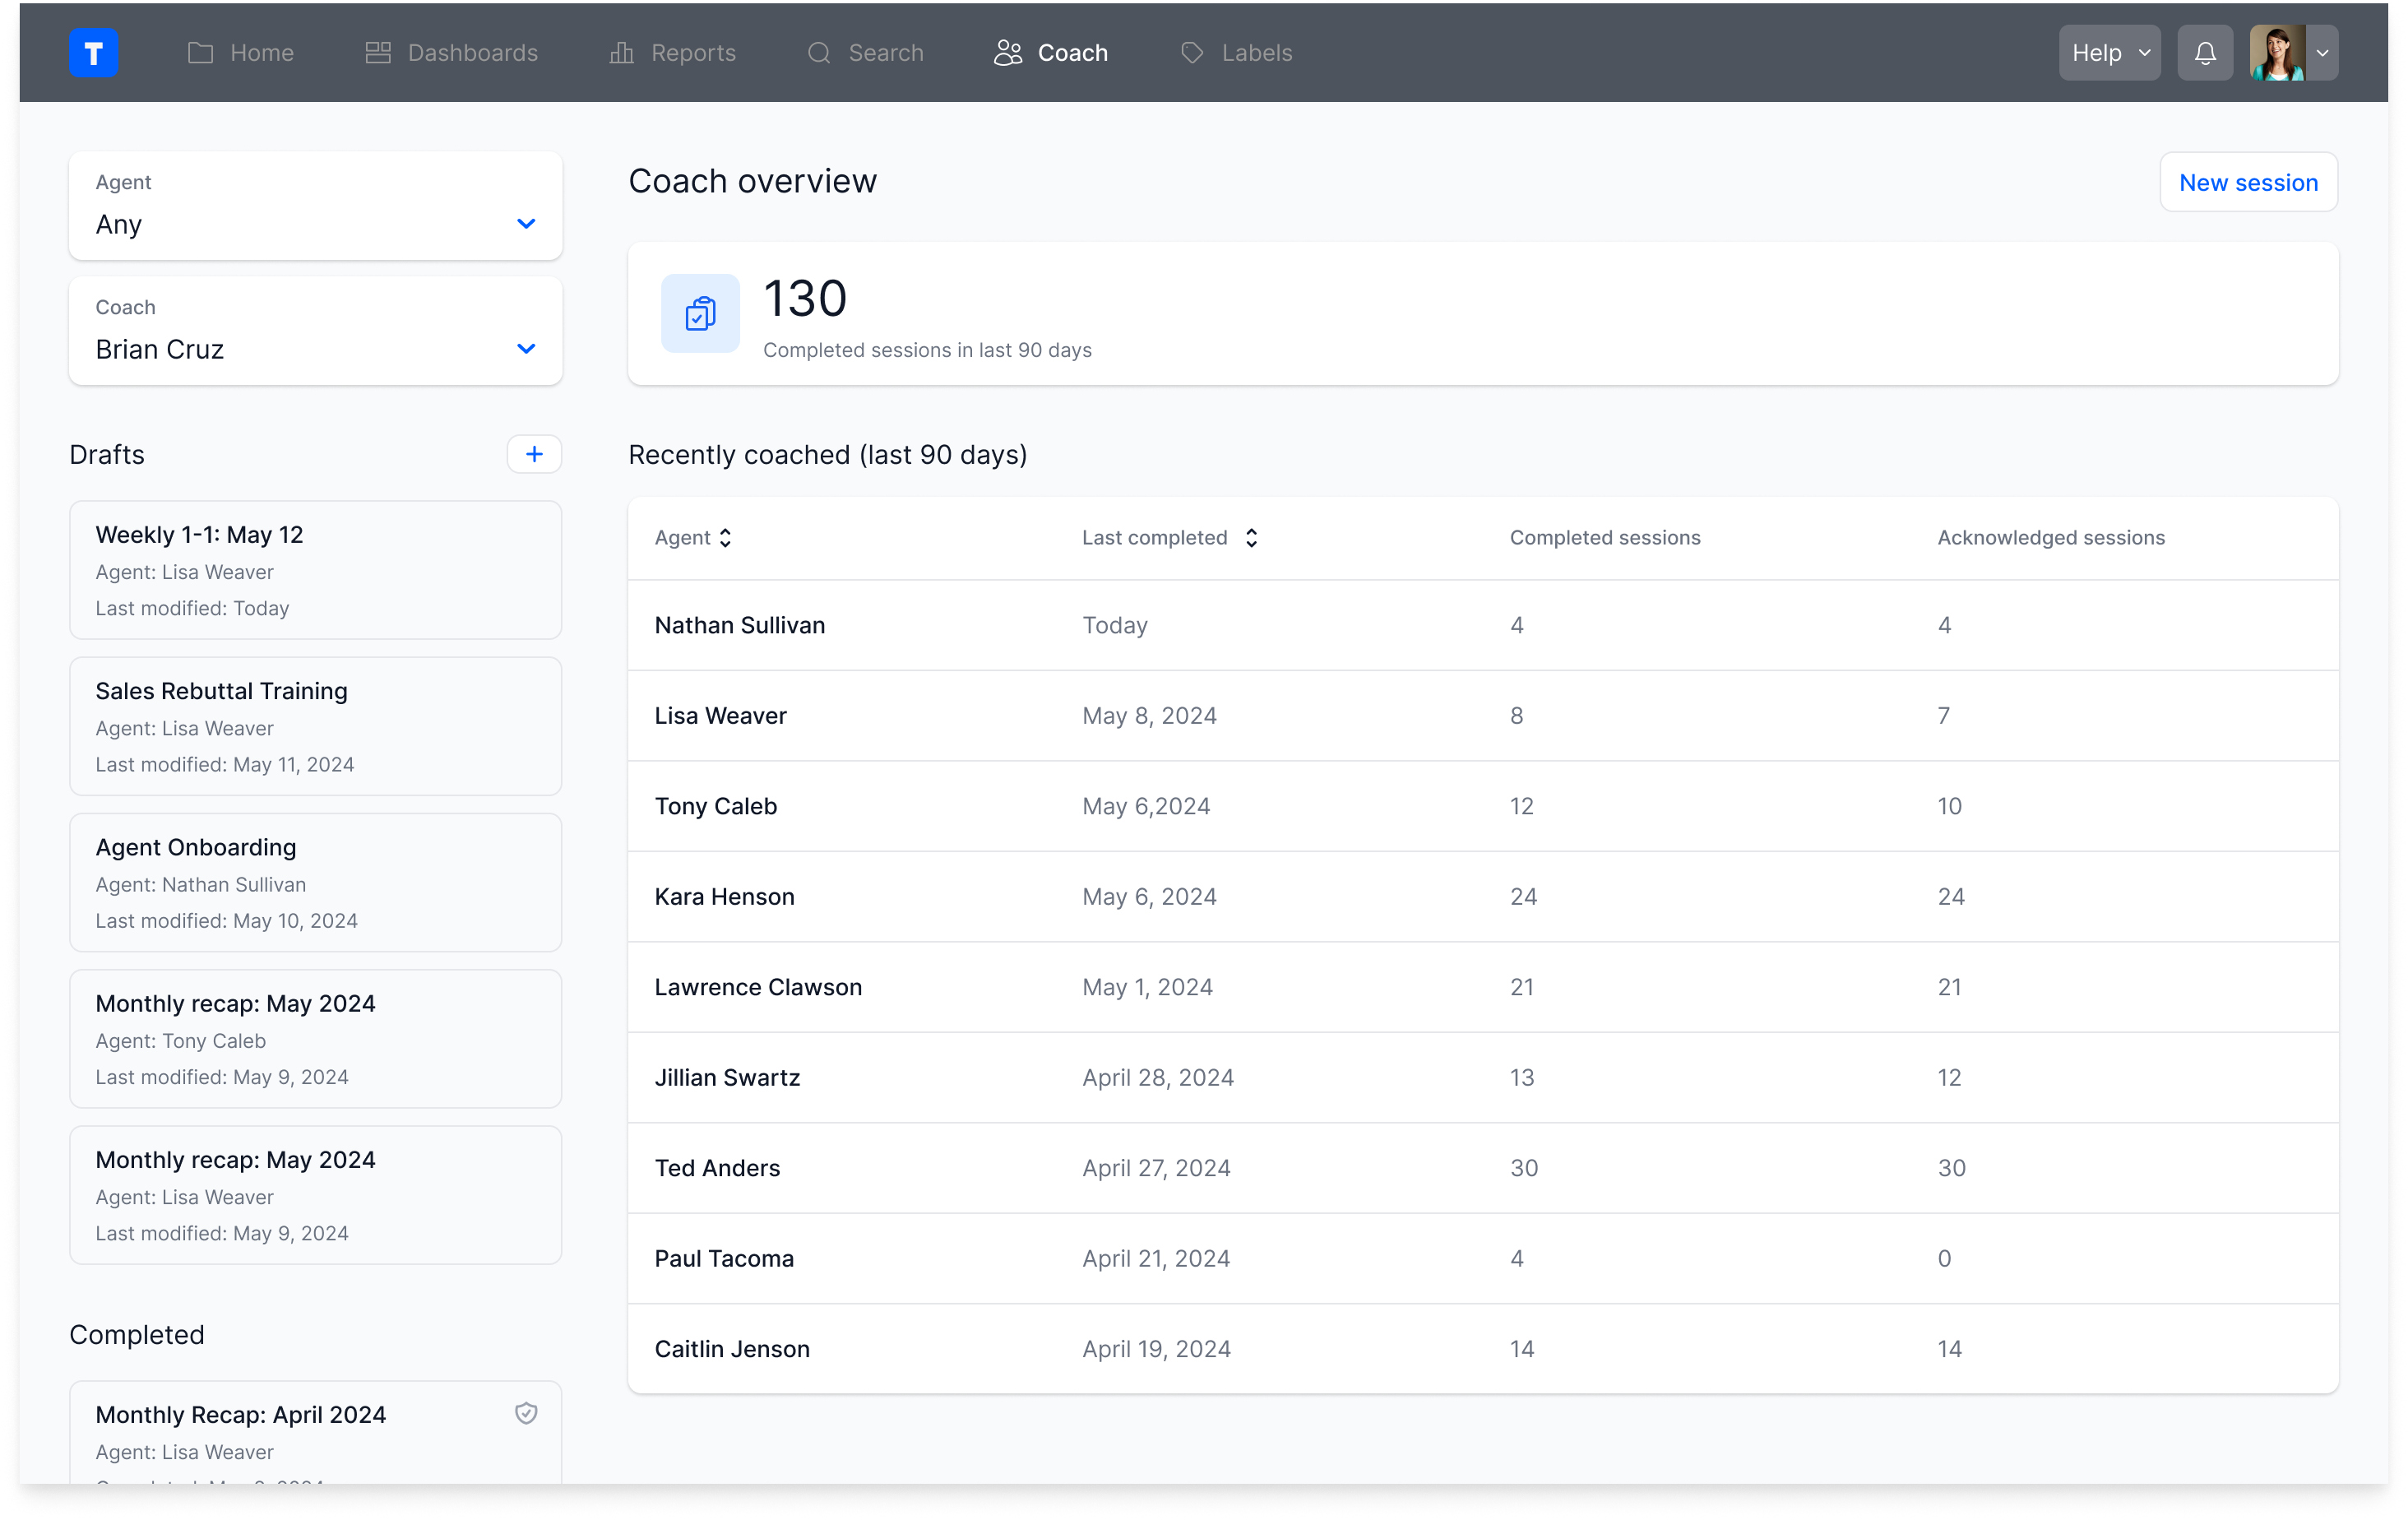Click the Coach overview title

(x=753, y=182)
